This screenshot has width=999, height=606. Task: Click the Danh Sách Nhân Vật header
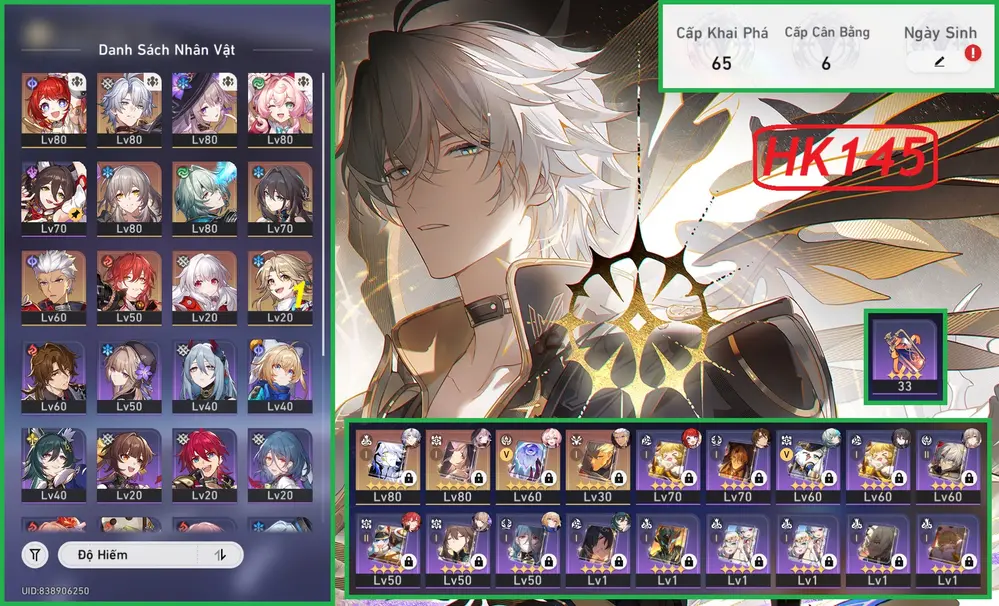click(x=167, y=50)
